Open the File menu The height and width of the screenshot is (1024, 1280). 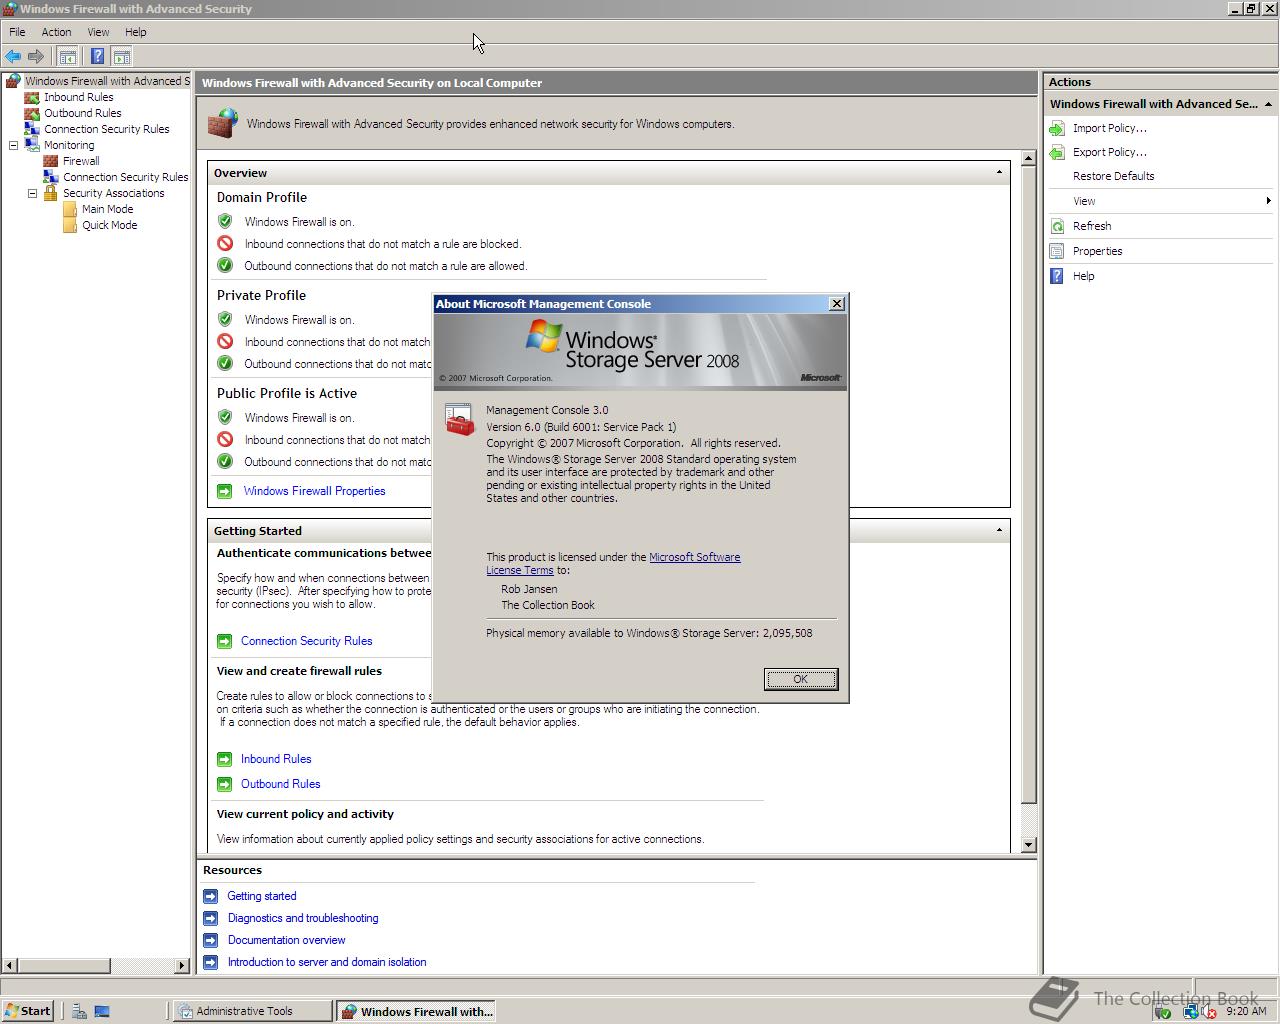[17, 32]
